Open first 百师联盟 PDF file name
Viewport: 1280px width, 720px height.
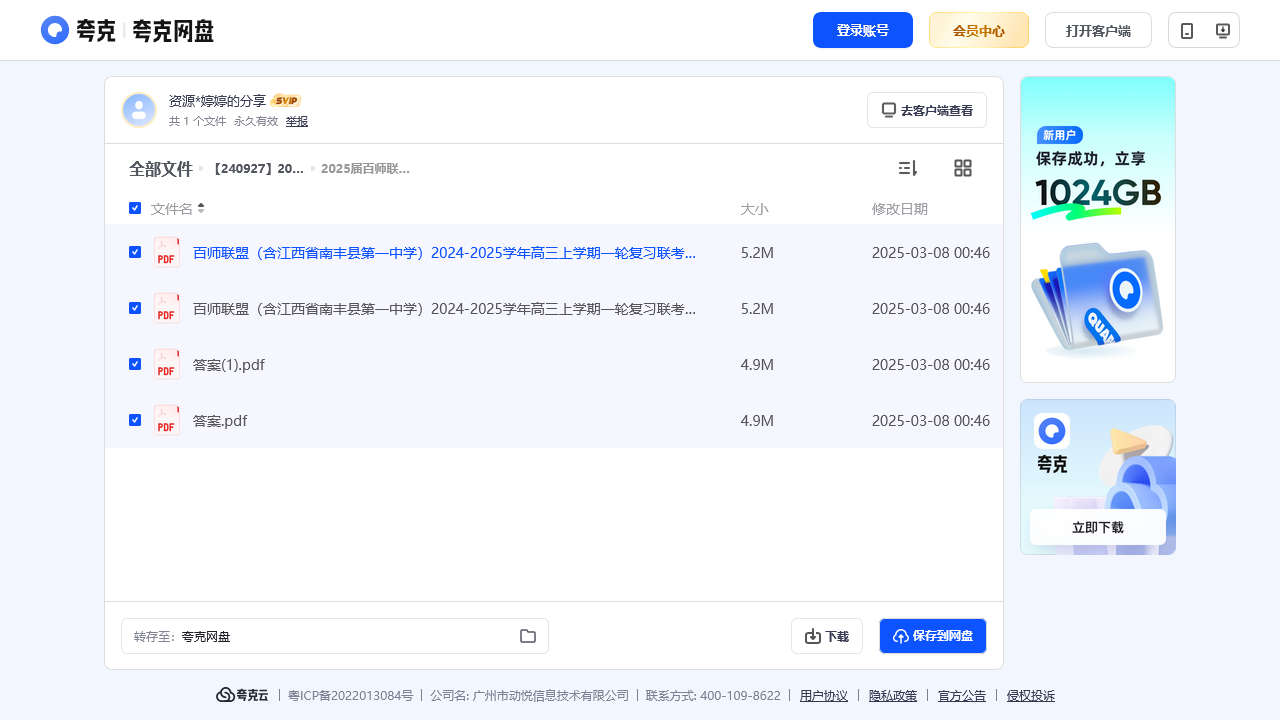click(444, 253)
